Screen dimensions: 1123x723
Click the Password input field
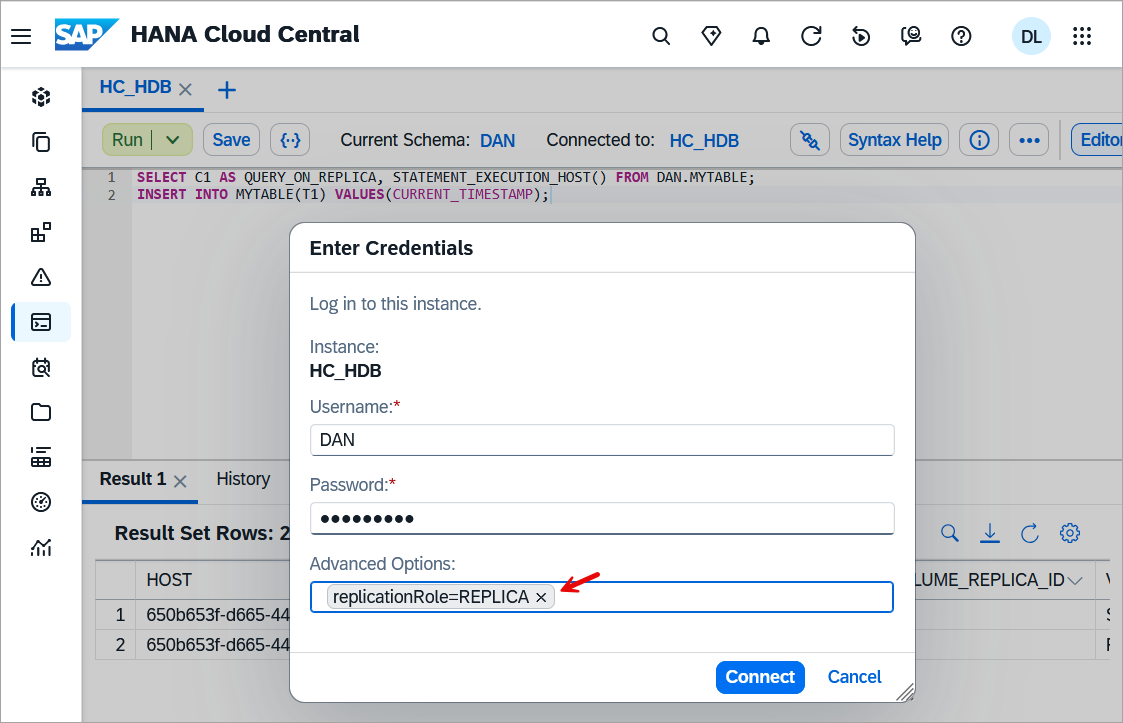pos(602,519)
